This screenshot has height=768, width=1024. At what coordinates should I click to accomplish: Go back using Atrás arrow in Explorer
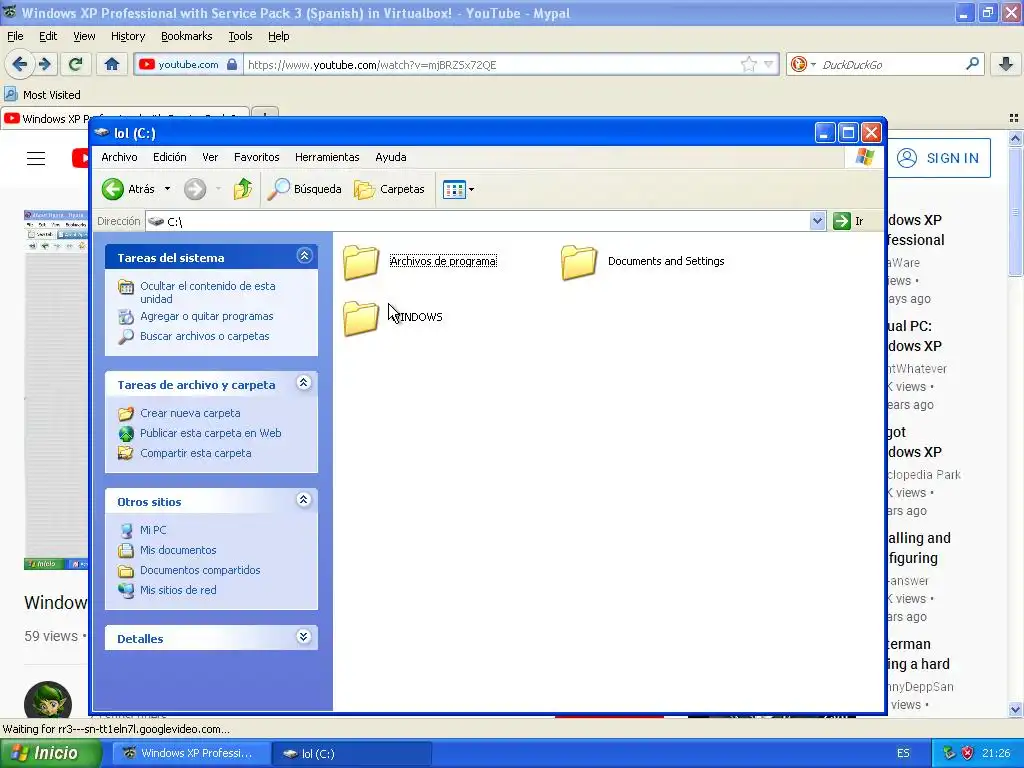point(112,189)
